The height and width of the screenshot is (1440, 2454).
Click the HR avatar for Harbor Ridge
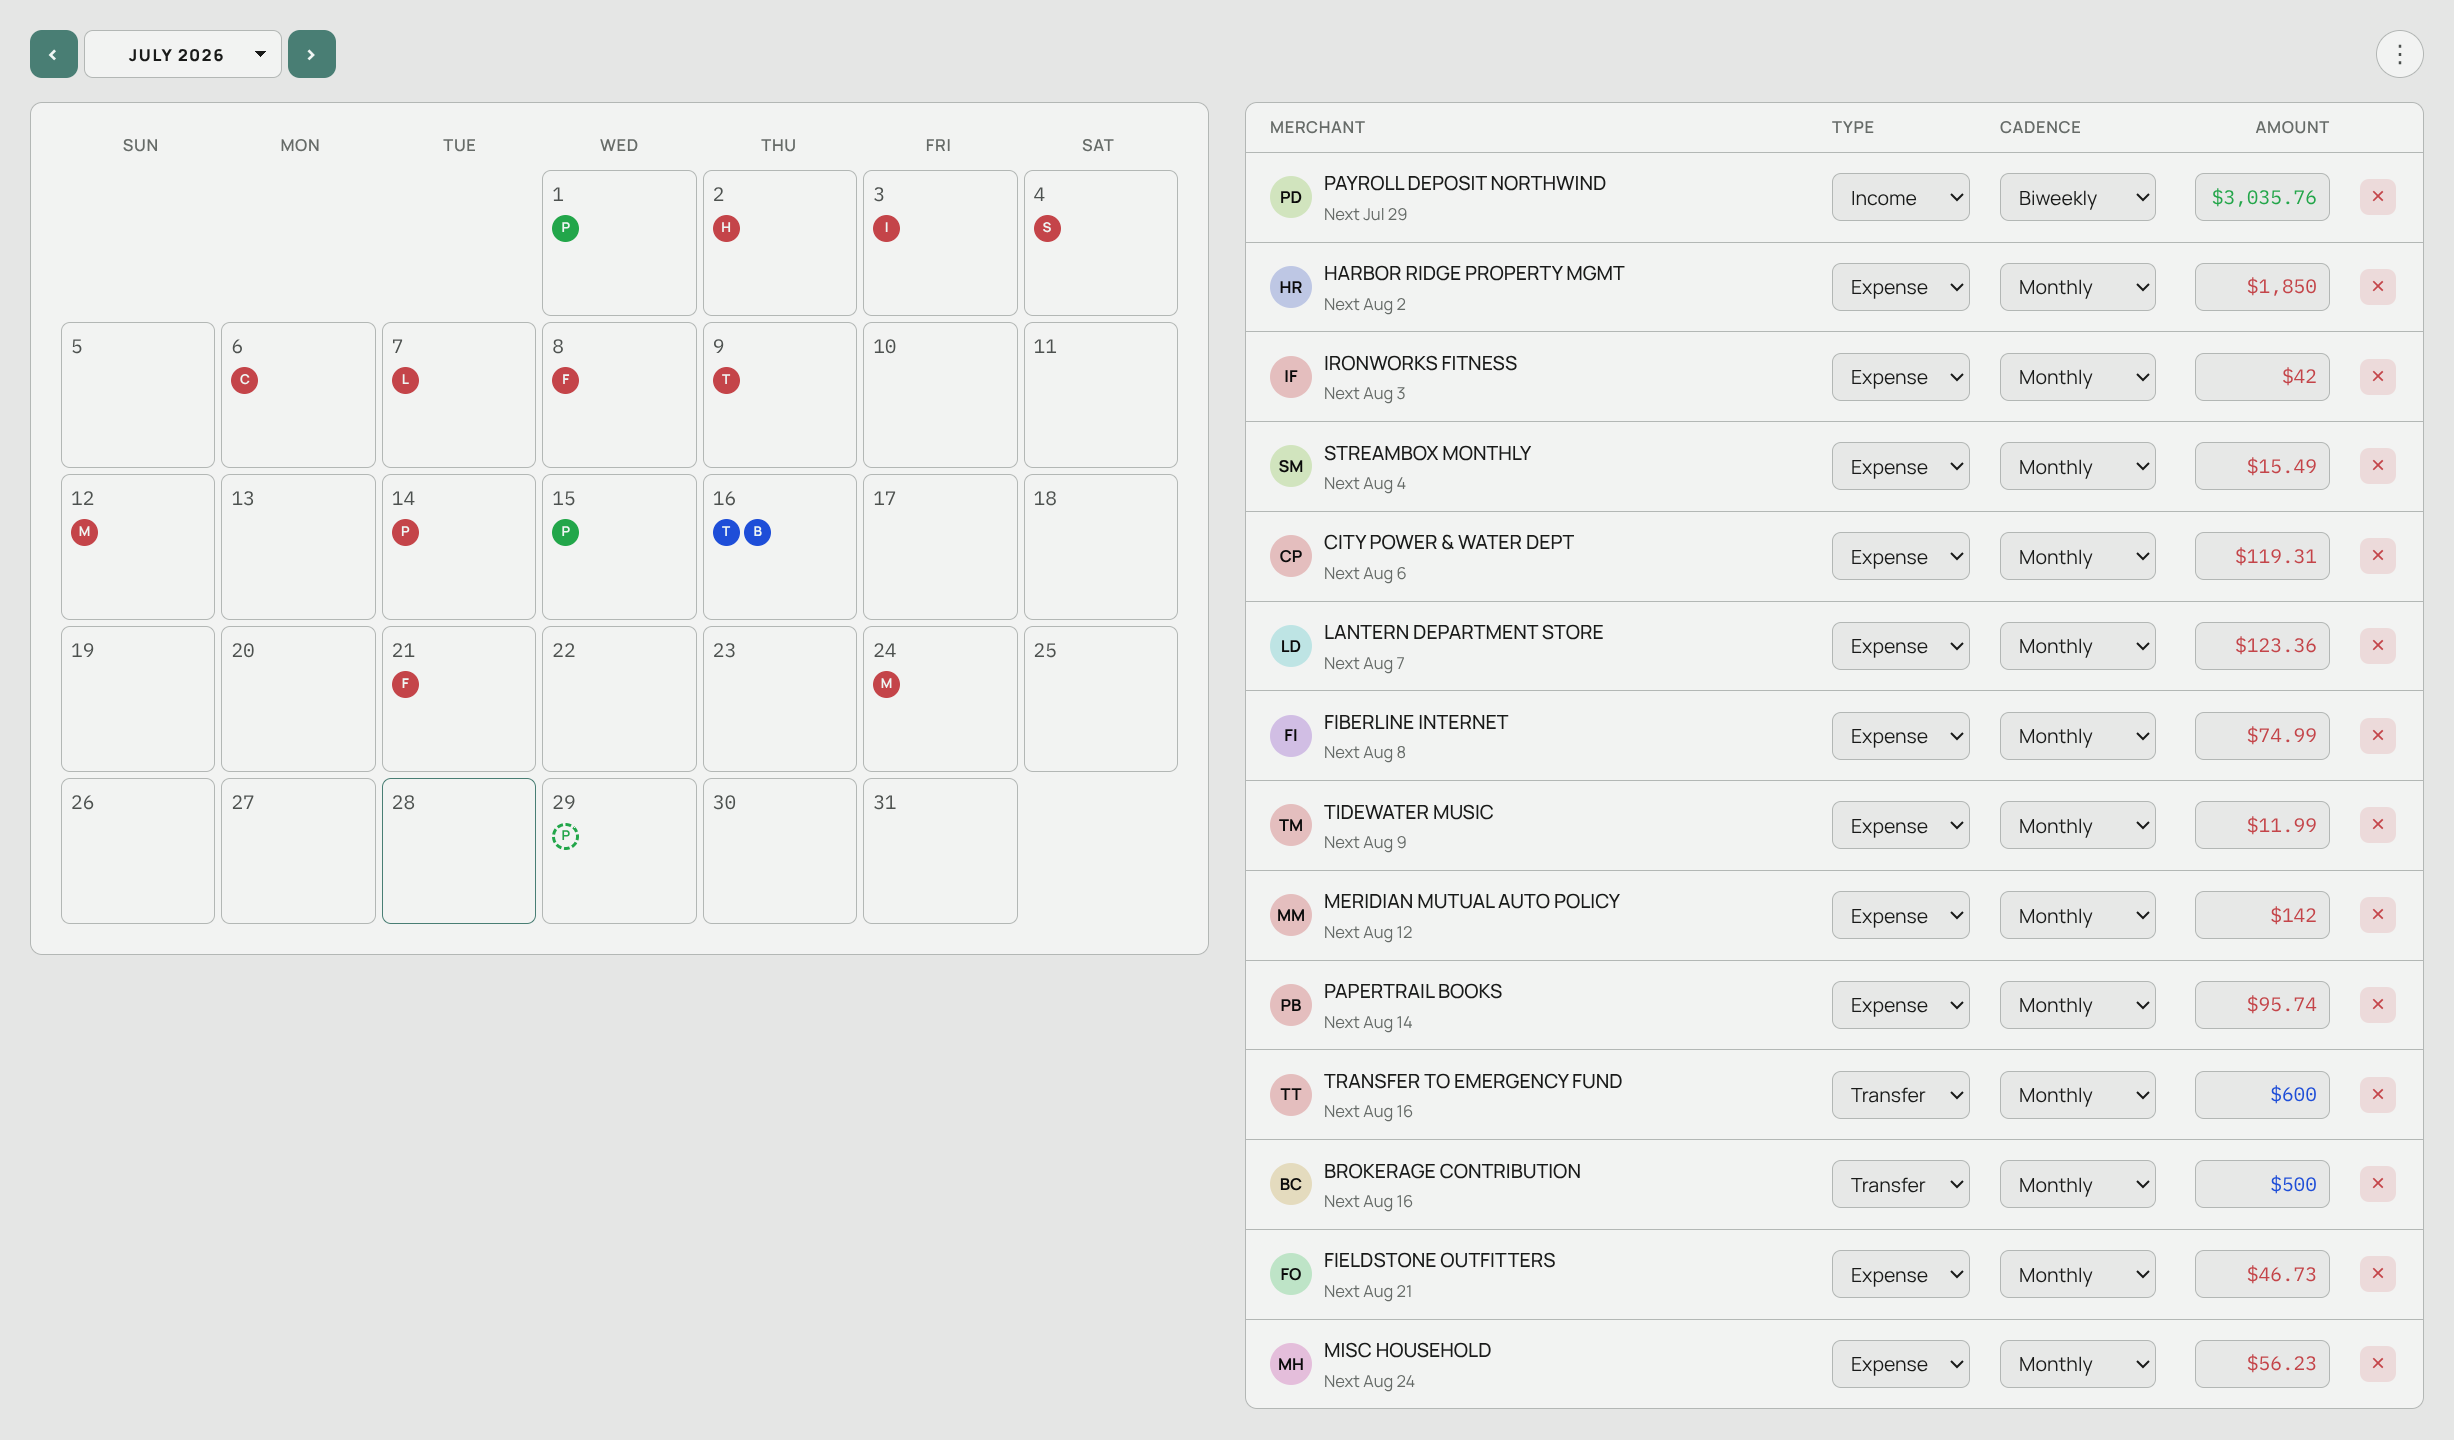[1291, 287]
